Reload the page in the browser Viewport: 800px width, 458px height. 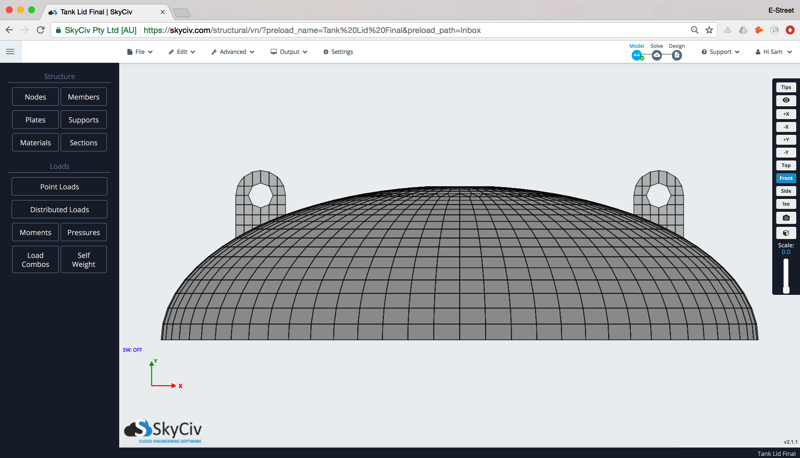(40, 30)
